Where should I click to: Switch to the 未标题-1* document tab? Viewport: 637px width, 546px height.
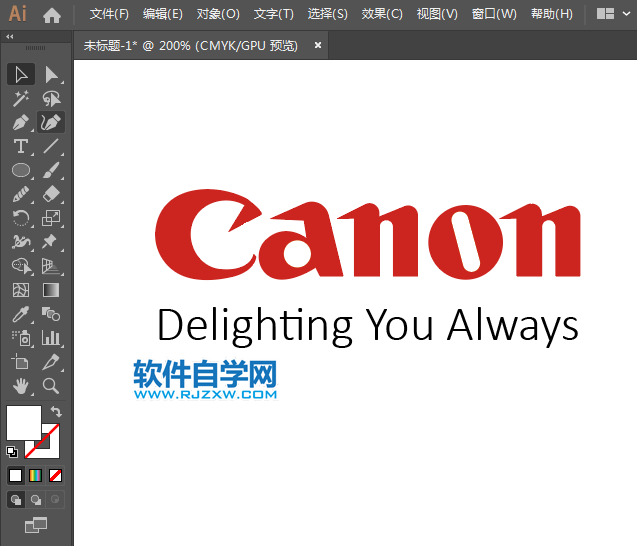point(191,46)
